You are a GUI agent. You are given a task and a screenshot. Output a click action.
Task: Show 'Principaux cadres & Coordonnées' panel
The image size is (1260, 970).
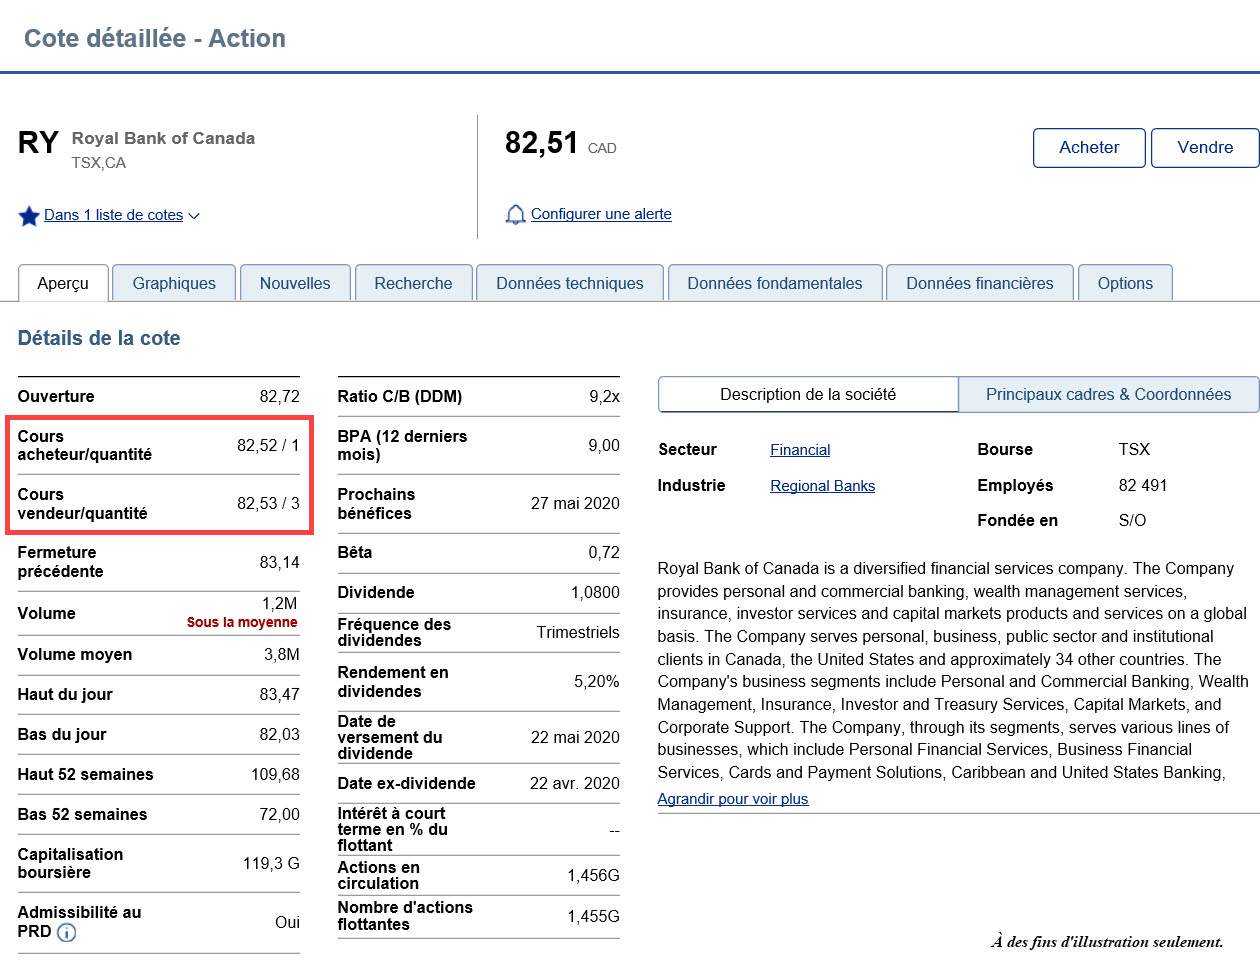point(1108,394)
